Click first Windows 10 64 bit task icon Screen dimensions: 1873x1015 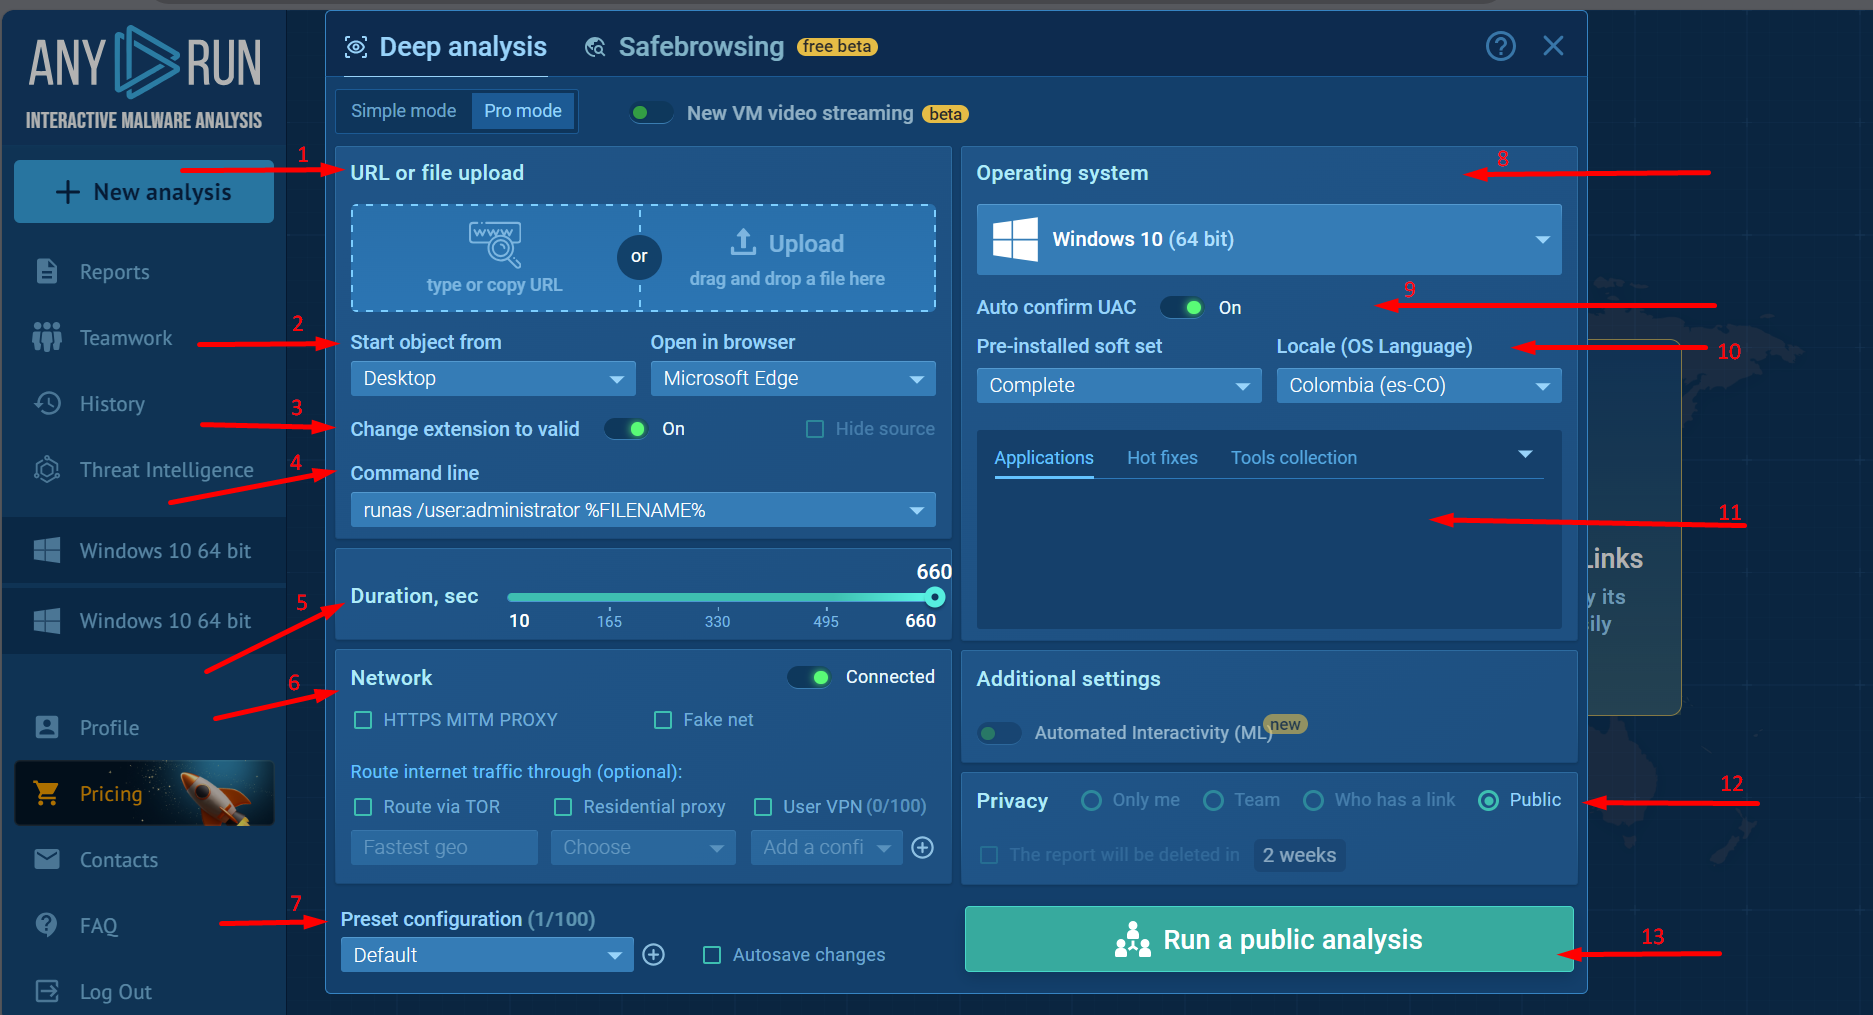(47, 550)
